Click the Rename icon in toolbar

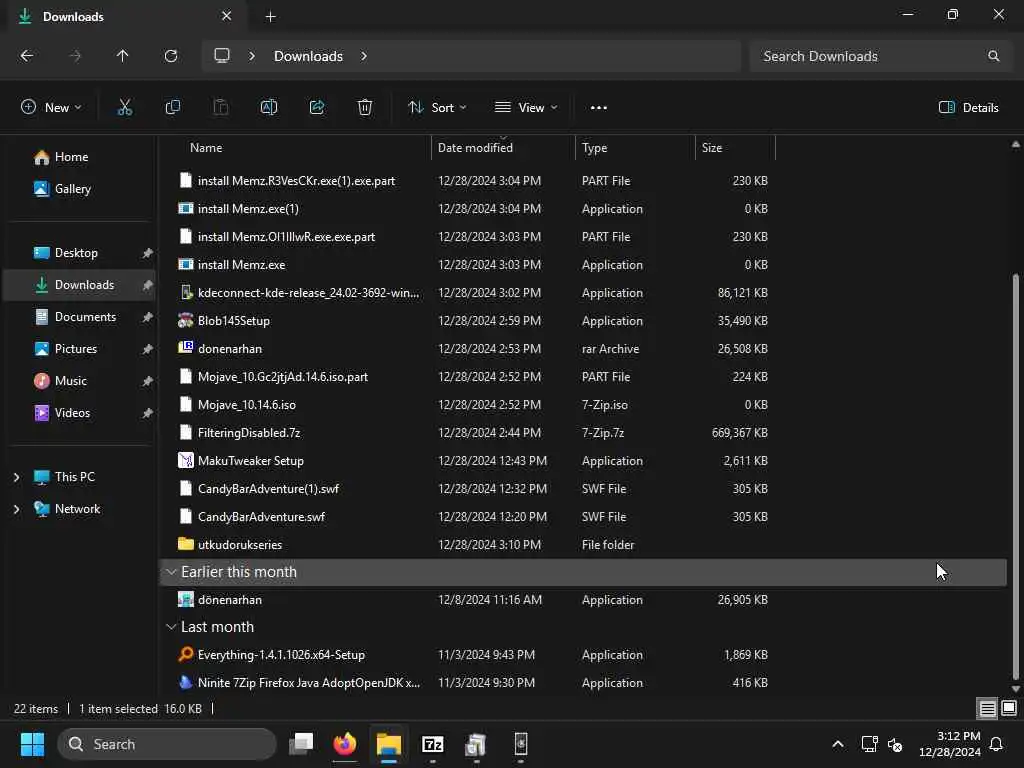[x=268, y=107]
